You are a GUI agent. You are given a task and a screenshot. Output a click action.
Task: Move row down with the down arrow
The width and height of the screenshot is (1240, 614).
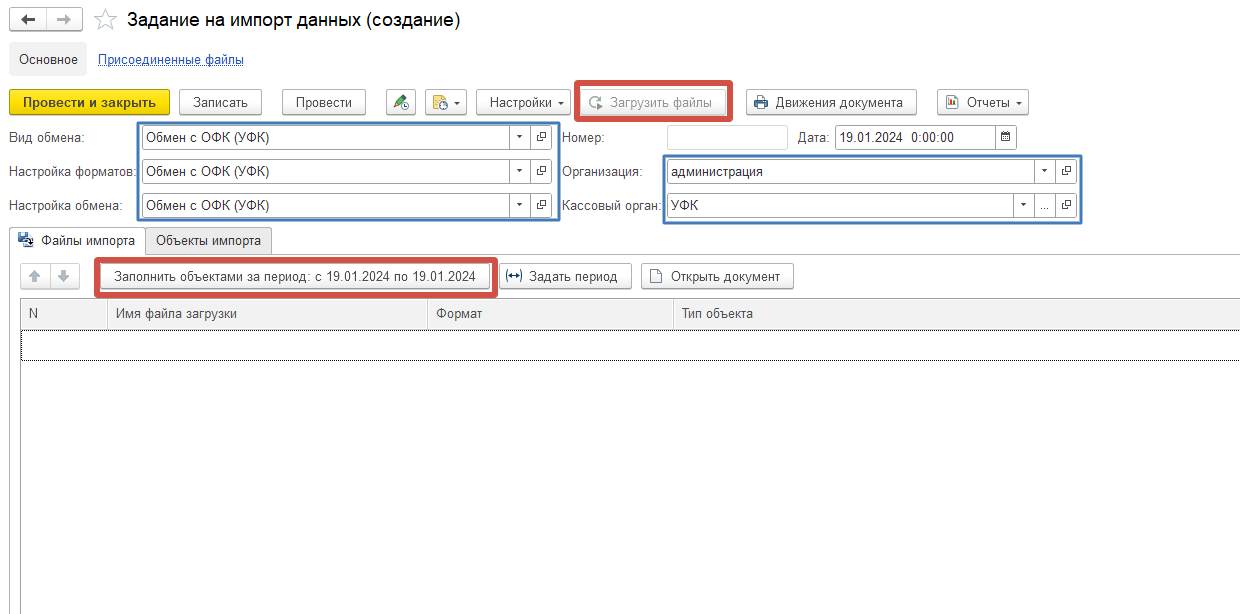pyautogui.click(x=62, y=277)
